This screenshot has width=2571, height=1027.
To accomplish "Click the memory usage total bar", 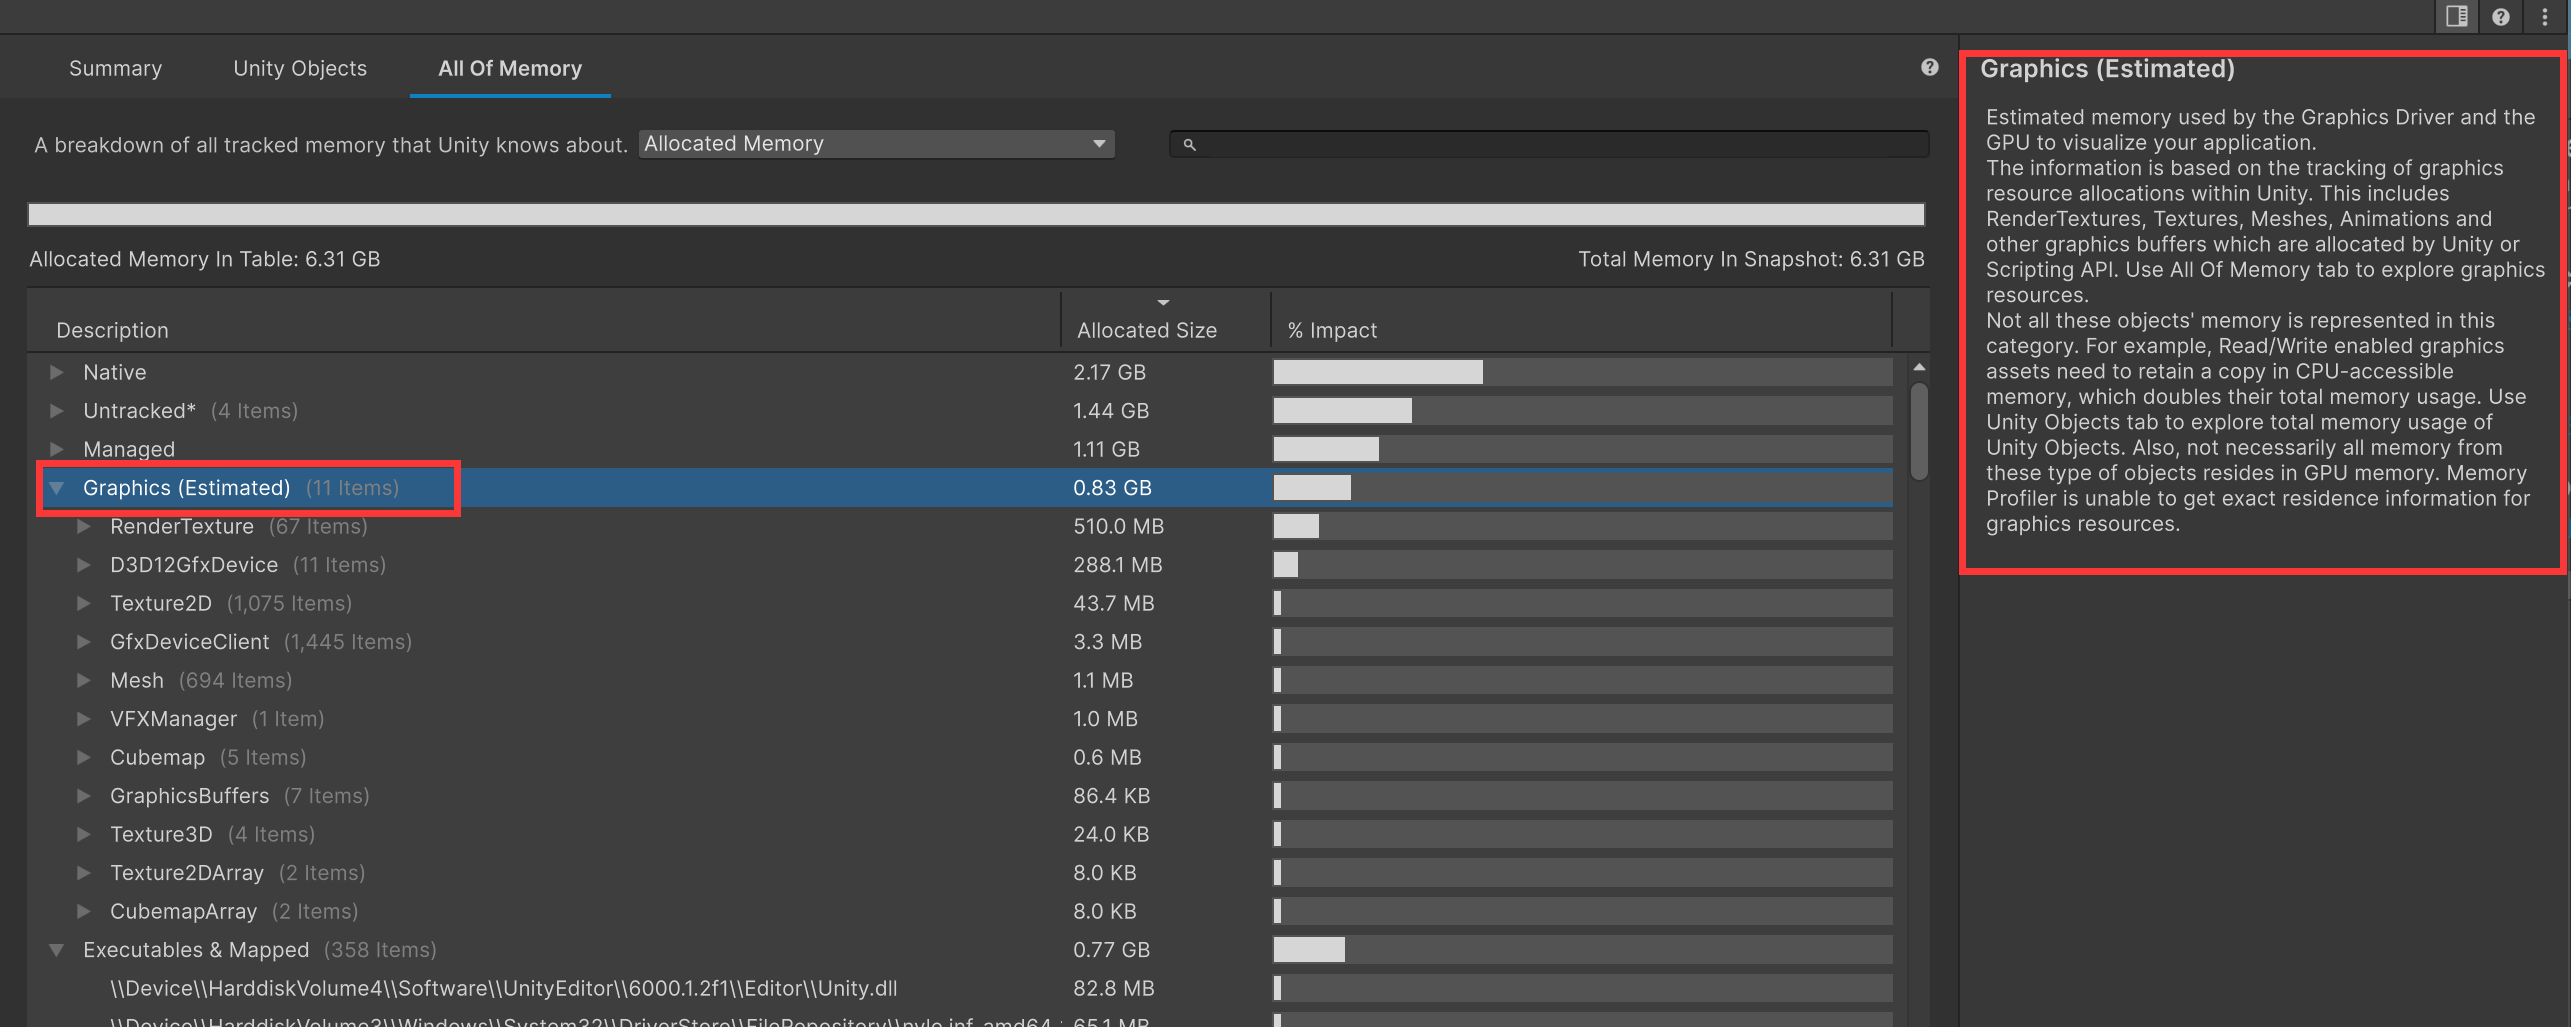I will coord(975,214).
